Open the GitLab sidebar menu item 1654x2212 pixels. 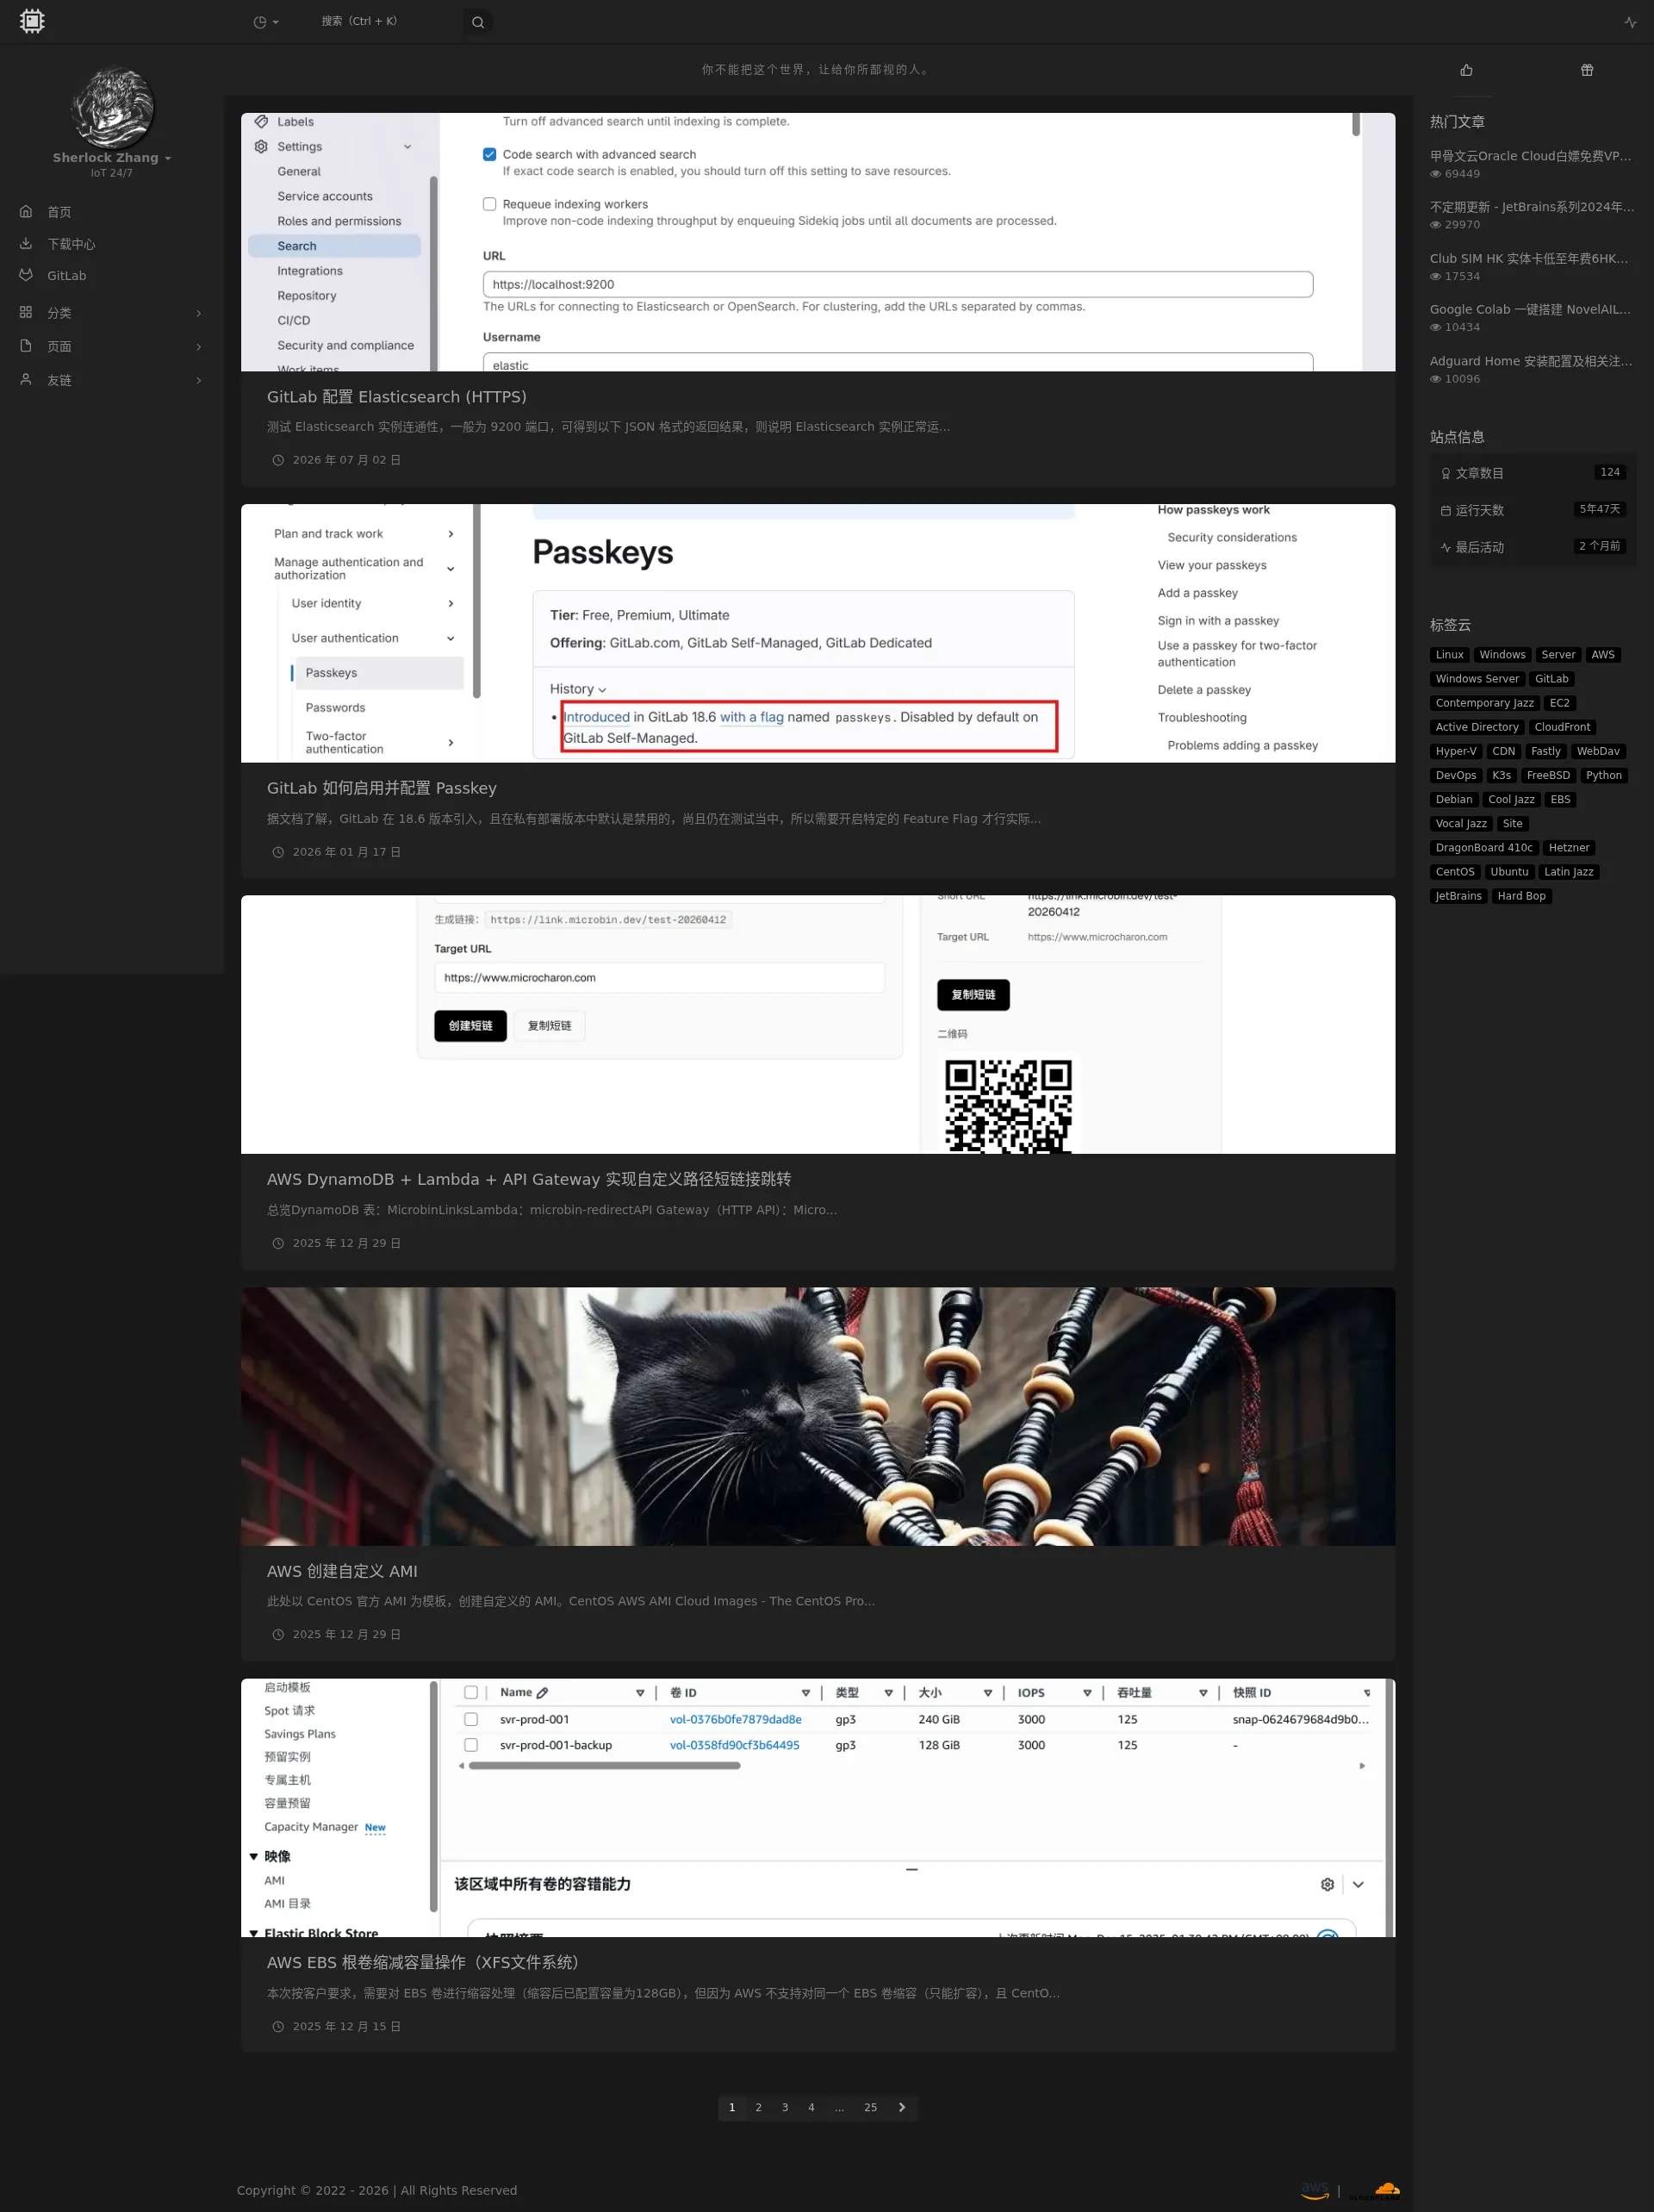tap(112, 276)
